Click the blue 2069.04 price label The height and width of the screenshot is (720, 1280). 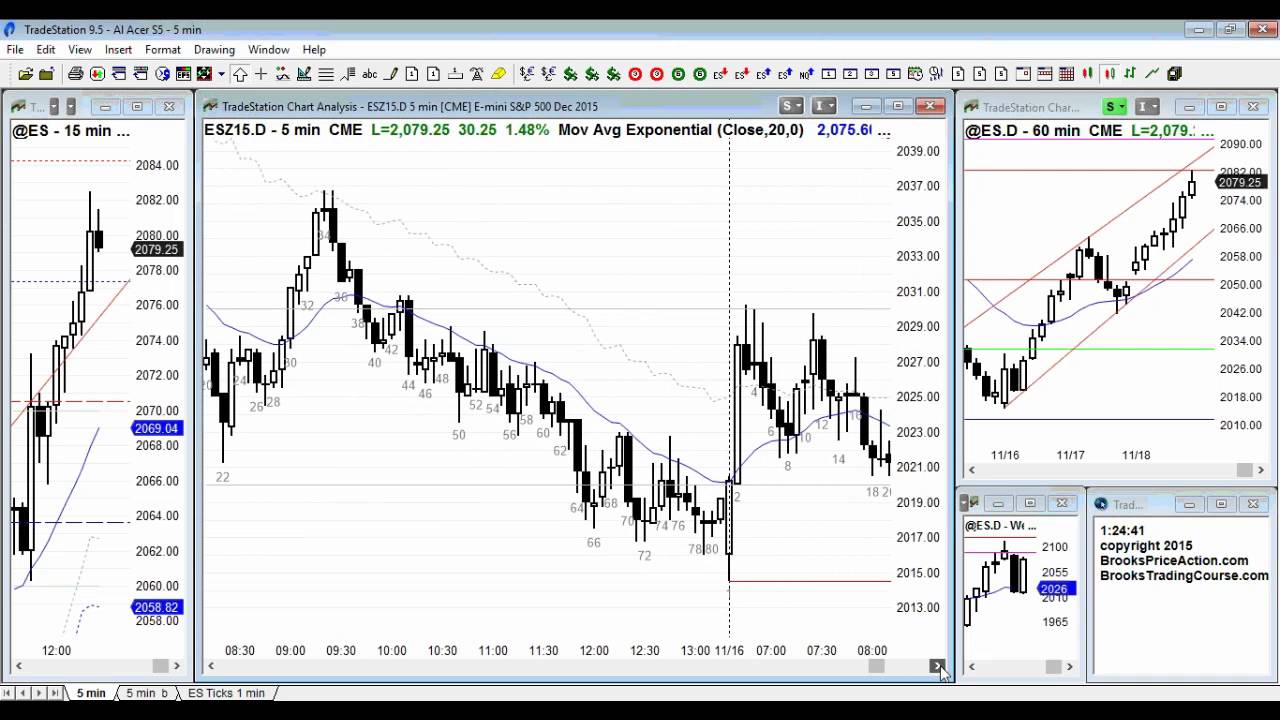(155, 429)
